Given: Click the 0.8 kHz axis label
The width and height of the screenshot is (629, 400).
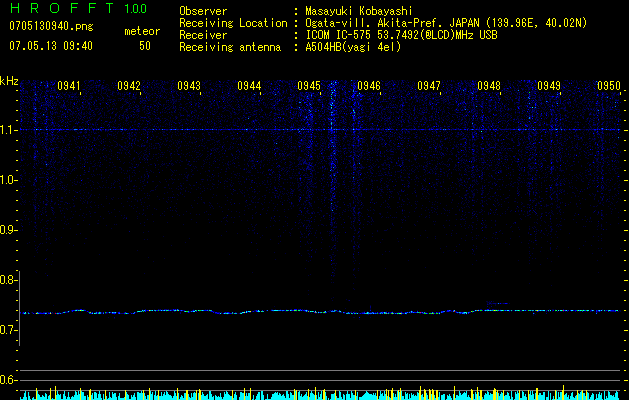Looking at the screenshot, I should [x=7, y=280].
